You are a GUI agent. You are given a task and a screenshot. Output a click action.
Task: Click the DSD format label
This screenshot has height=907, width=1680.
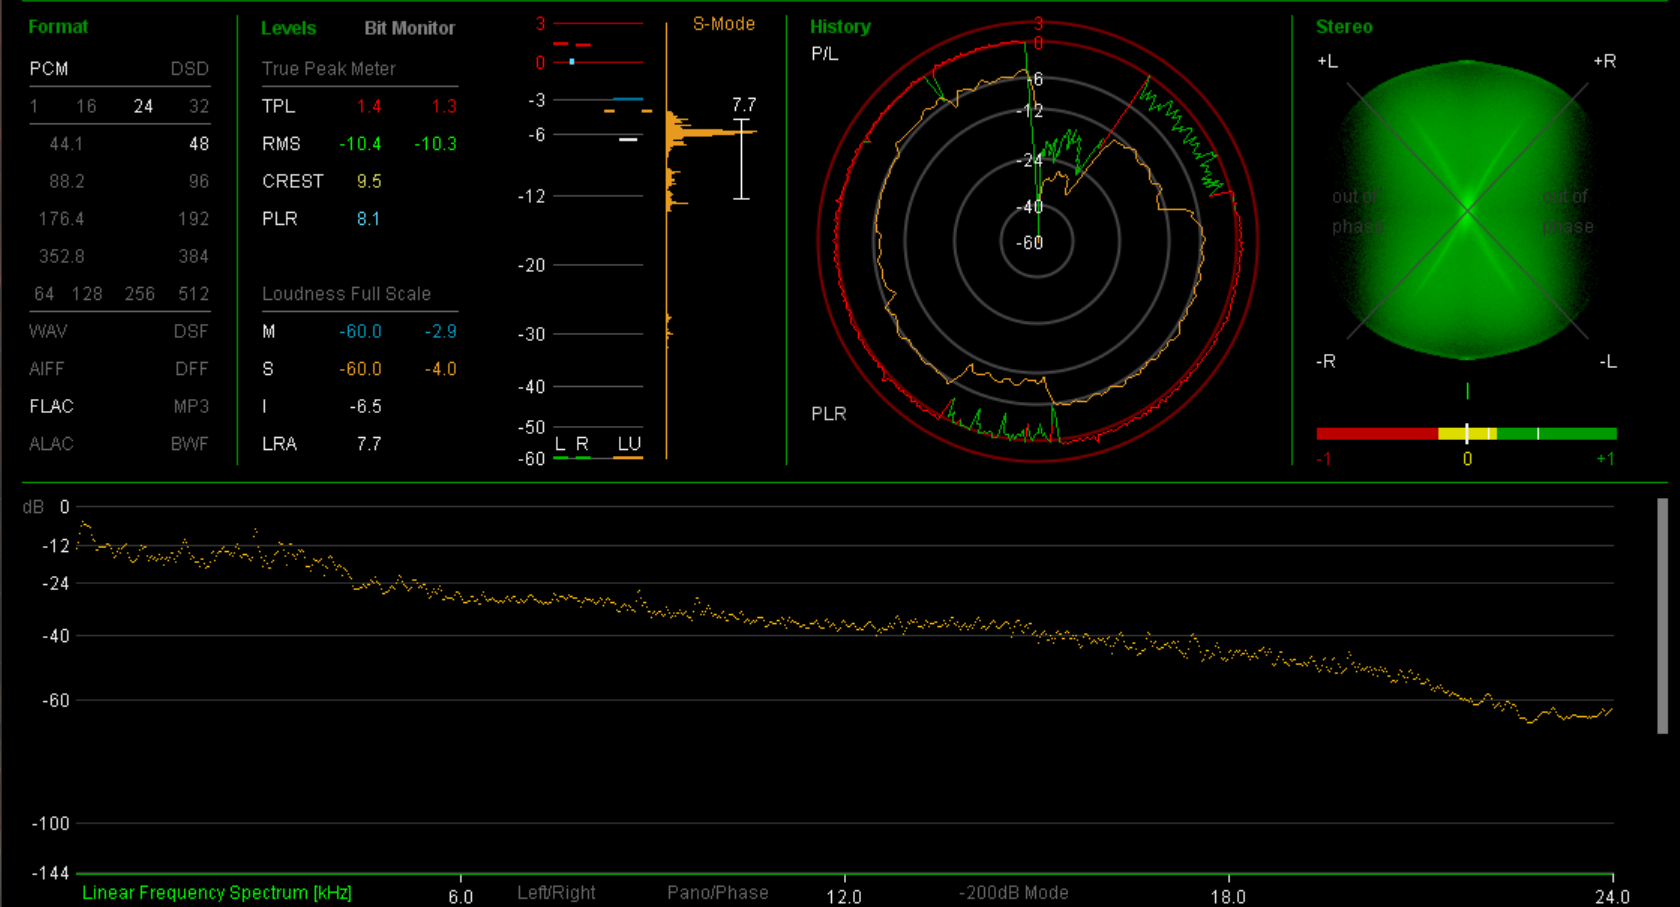pos(189,69)
